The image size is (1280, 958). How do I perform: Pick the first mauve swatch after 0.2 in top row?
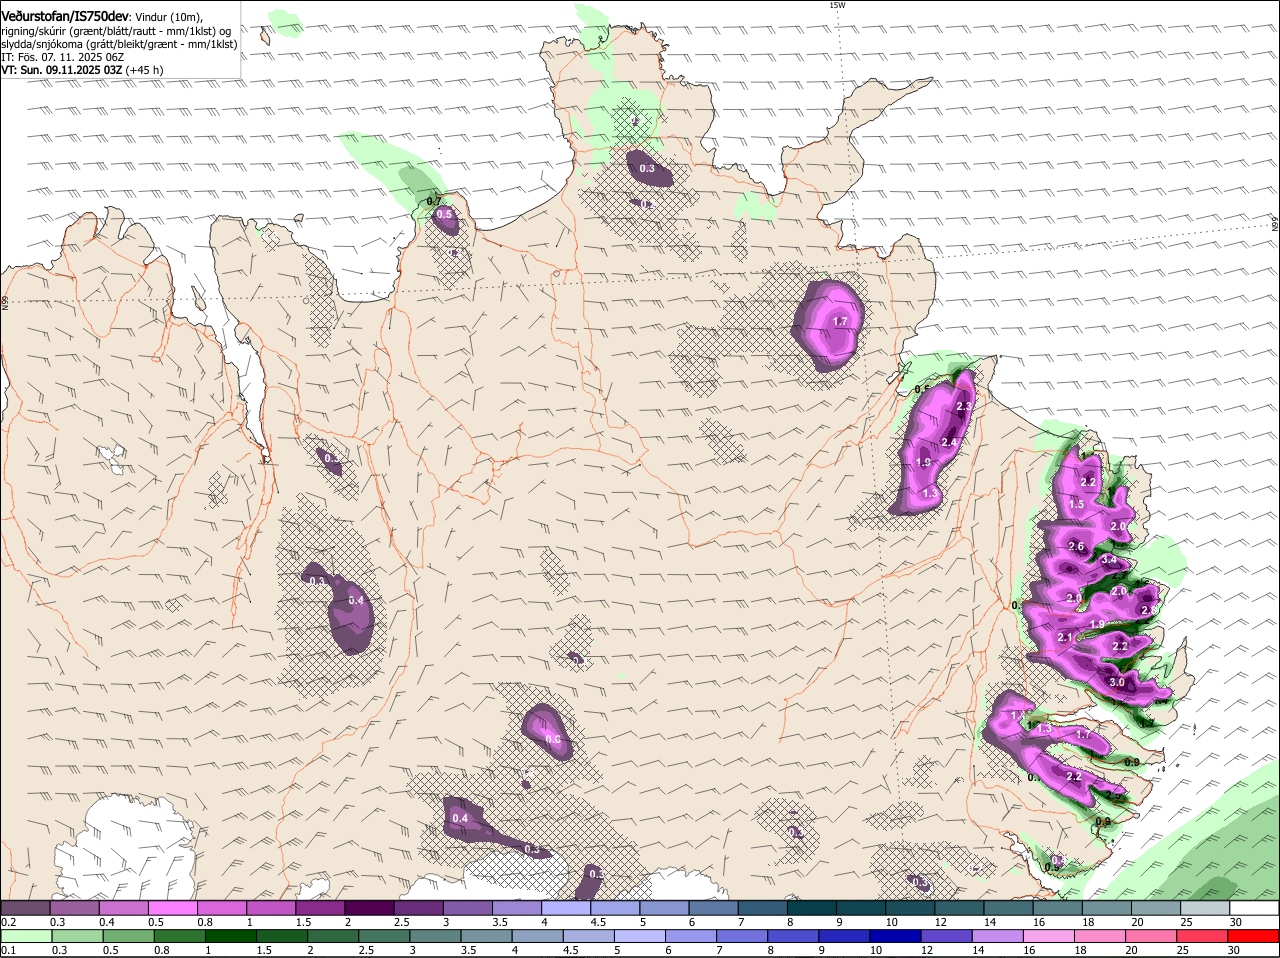click(x=25, y=908)
